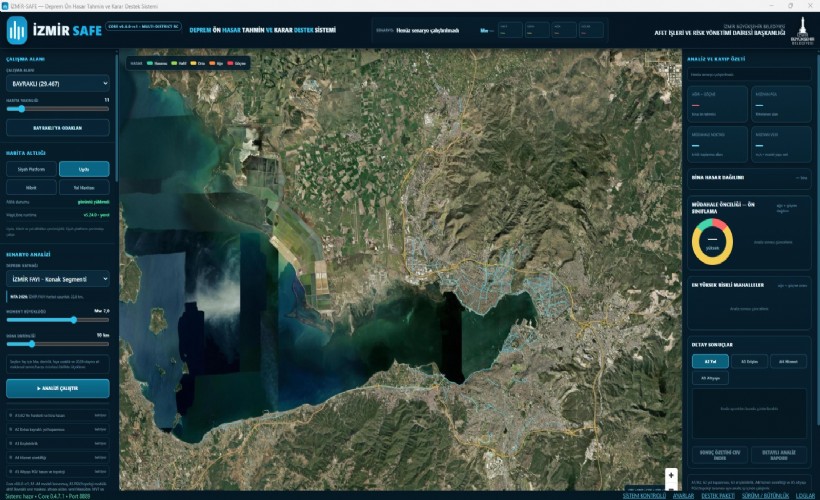Click the EN YÜKSEK RİSKLİ MAHALLELER heading
The image size is (820, 500).
[x=727, y=285]
